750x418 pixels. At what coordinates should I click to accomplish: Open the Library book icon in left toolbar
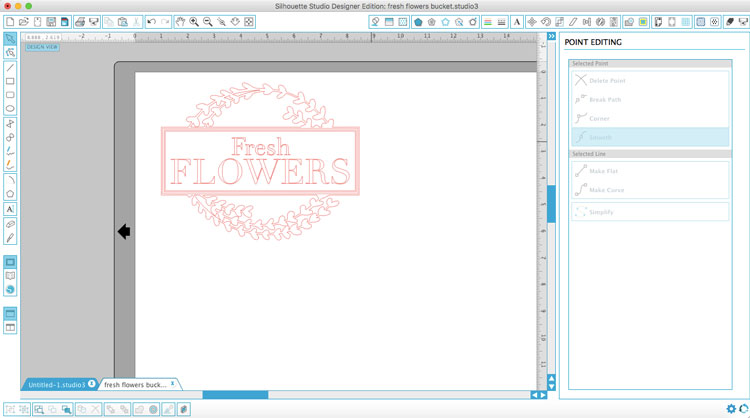pos(10,276)
